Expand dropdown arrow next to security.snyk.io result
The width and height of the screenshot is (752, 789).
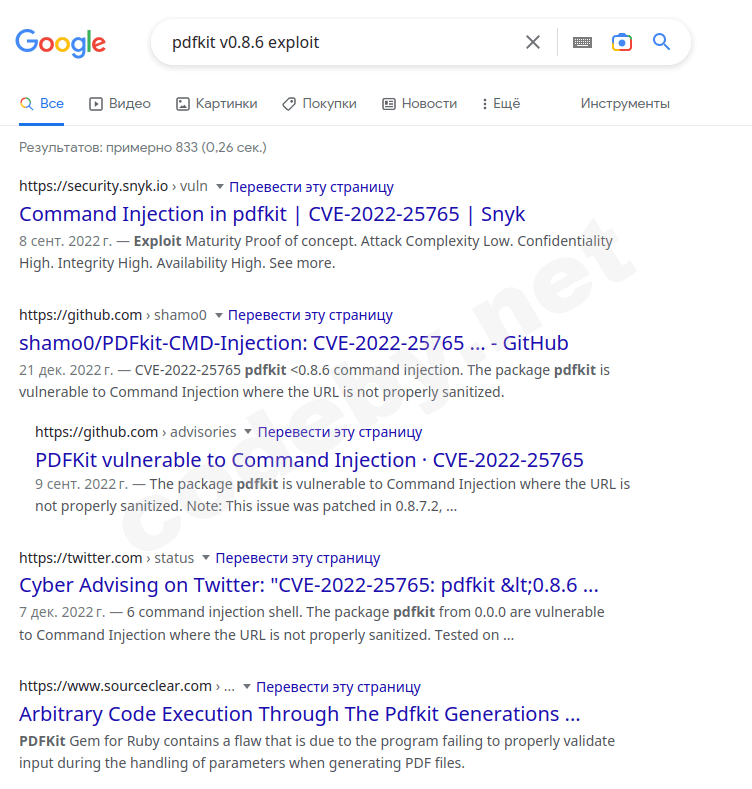pos(220,186)
